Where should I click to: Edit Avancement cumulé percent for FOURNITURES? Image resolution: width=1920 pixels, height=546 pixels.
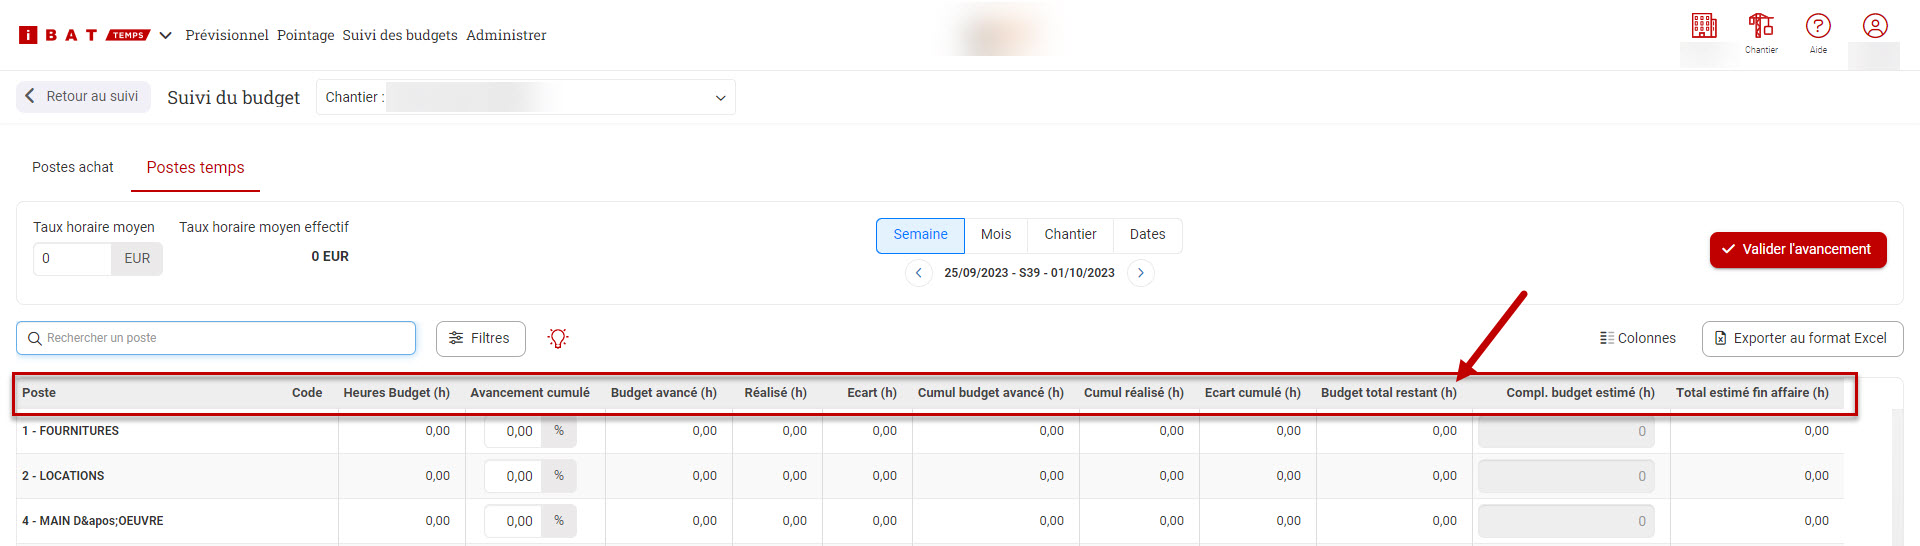pos(513,431)
